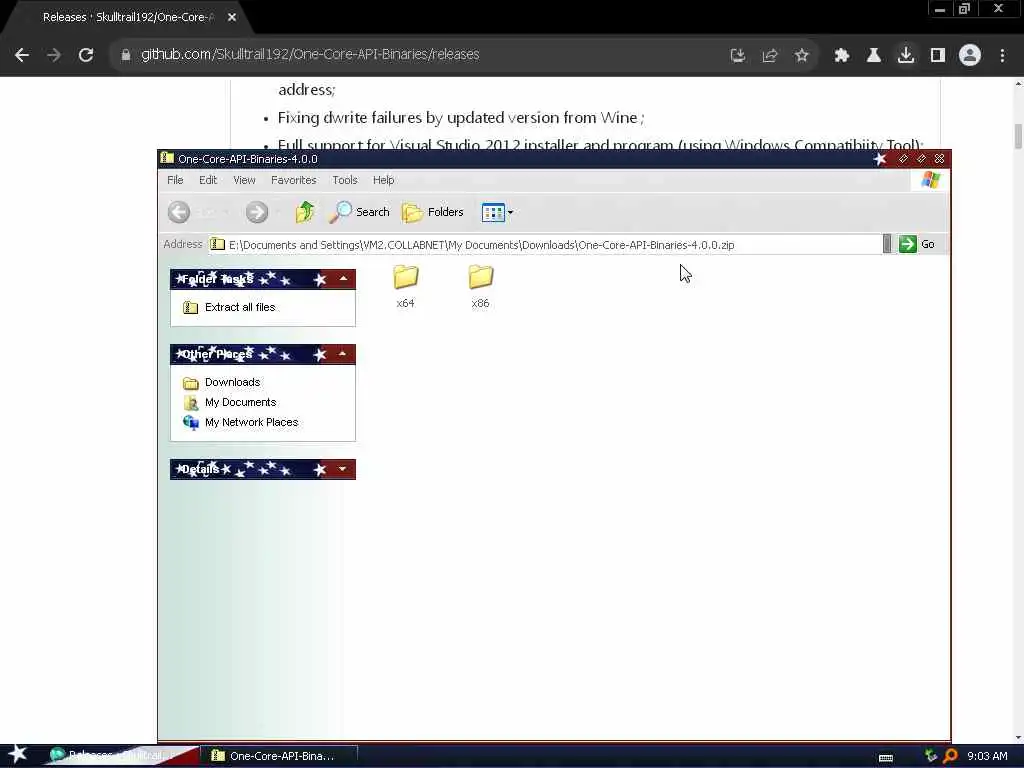This screenshot has width=1024, height=768.
Task: Open Chrome three-dot menu
Action: coord(1002,56)
